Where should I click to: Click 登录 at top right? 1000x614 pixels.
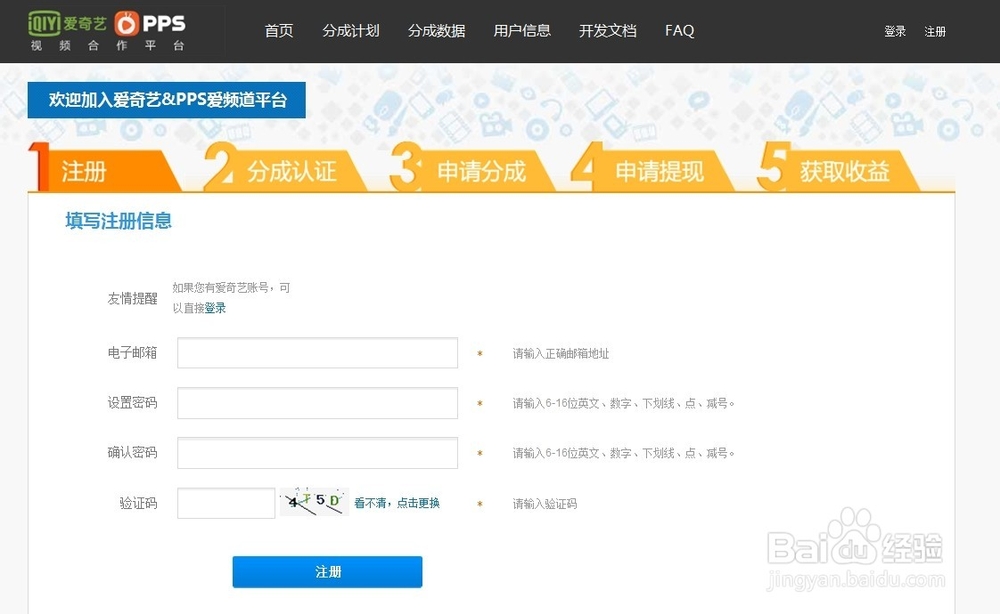click(x=894, y=31)
